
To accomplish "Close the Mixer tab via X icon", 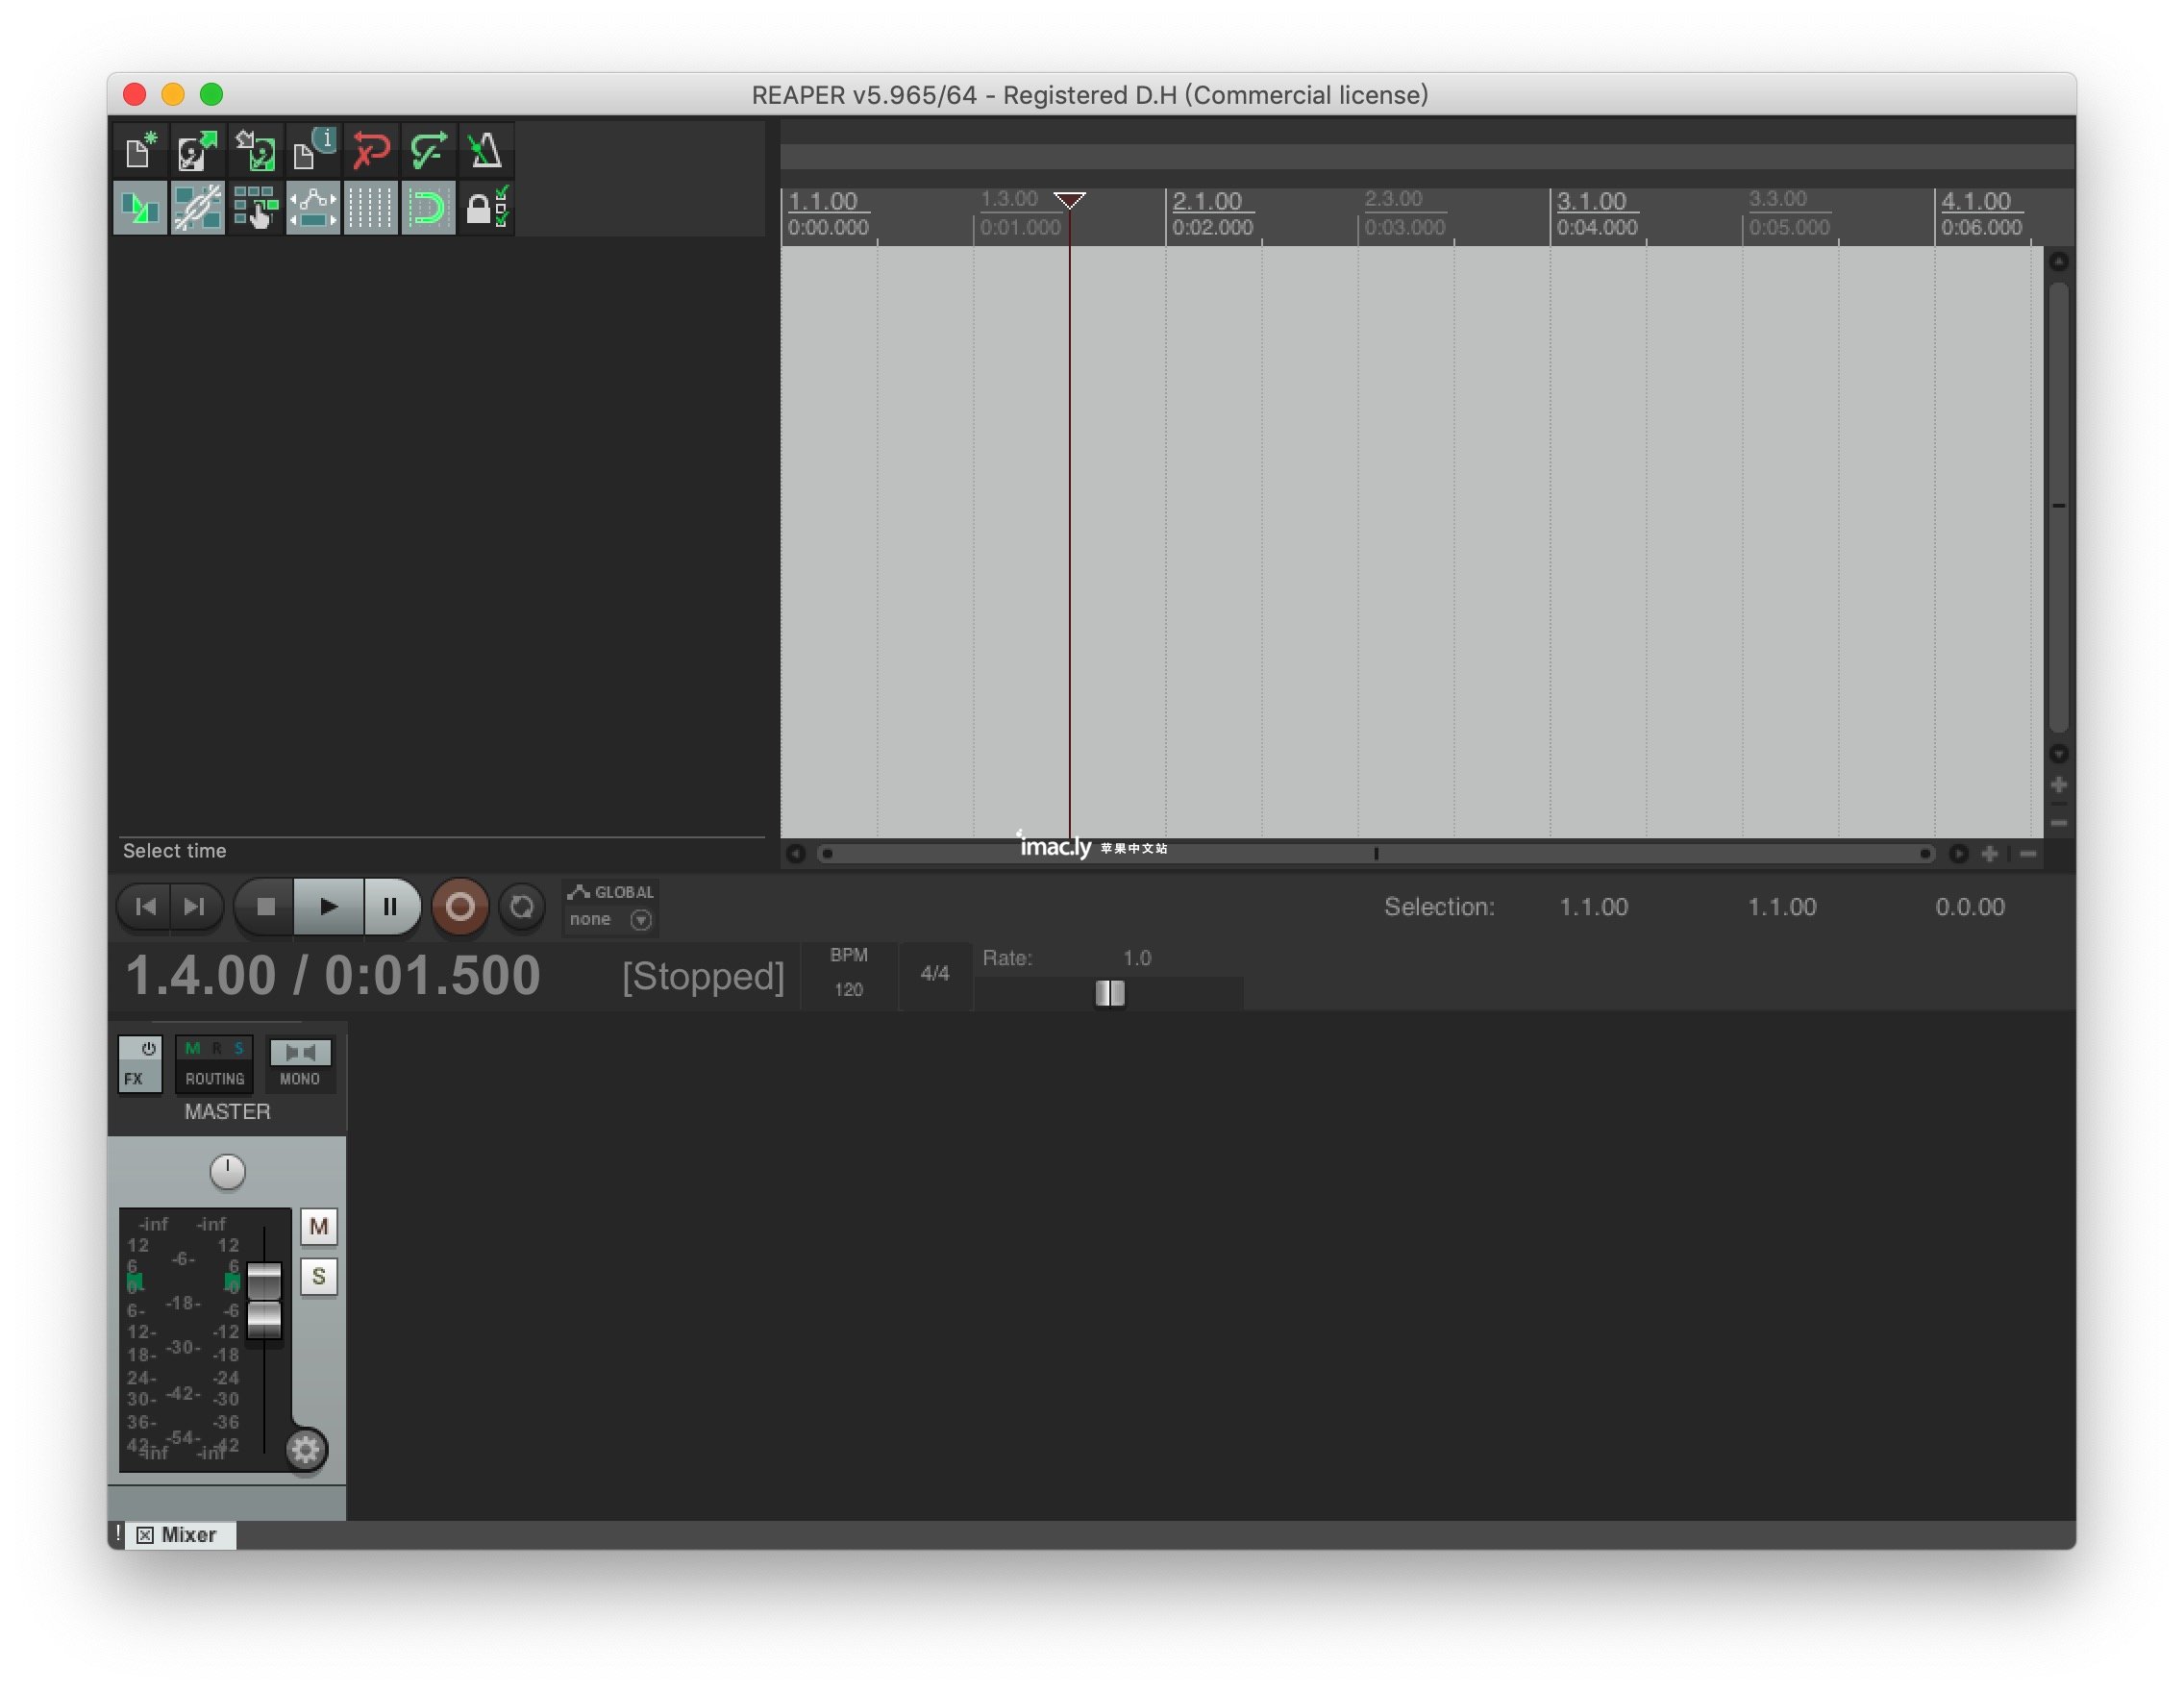I will tap(145, 1535).
